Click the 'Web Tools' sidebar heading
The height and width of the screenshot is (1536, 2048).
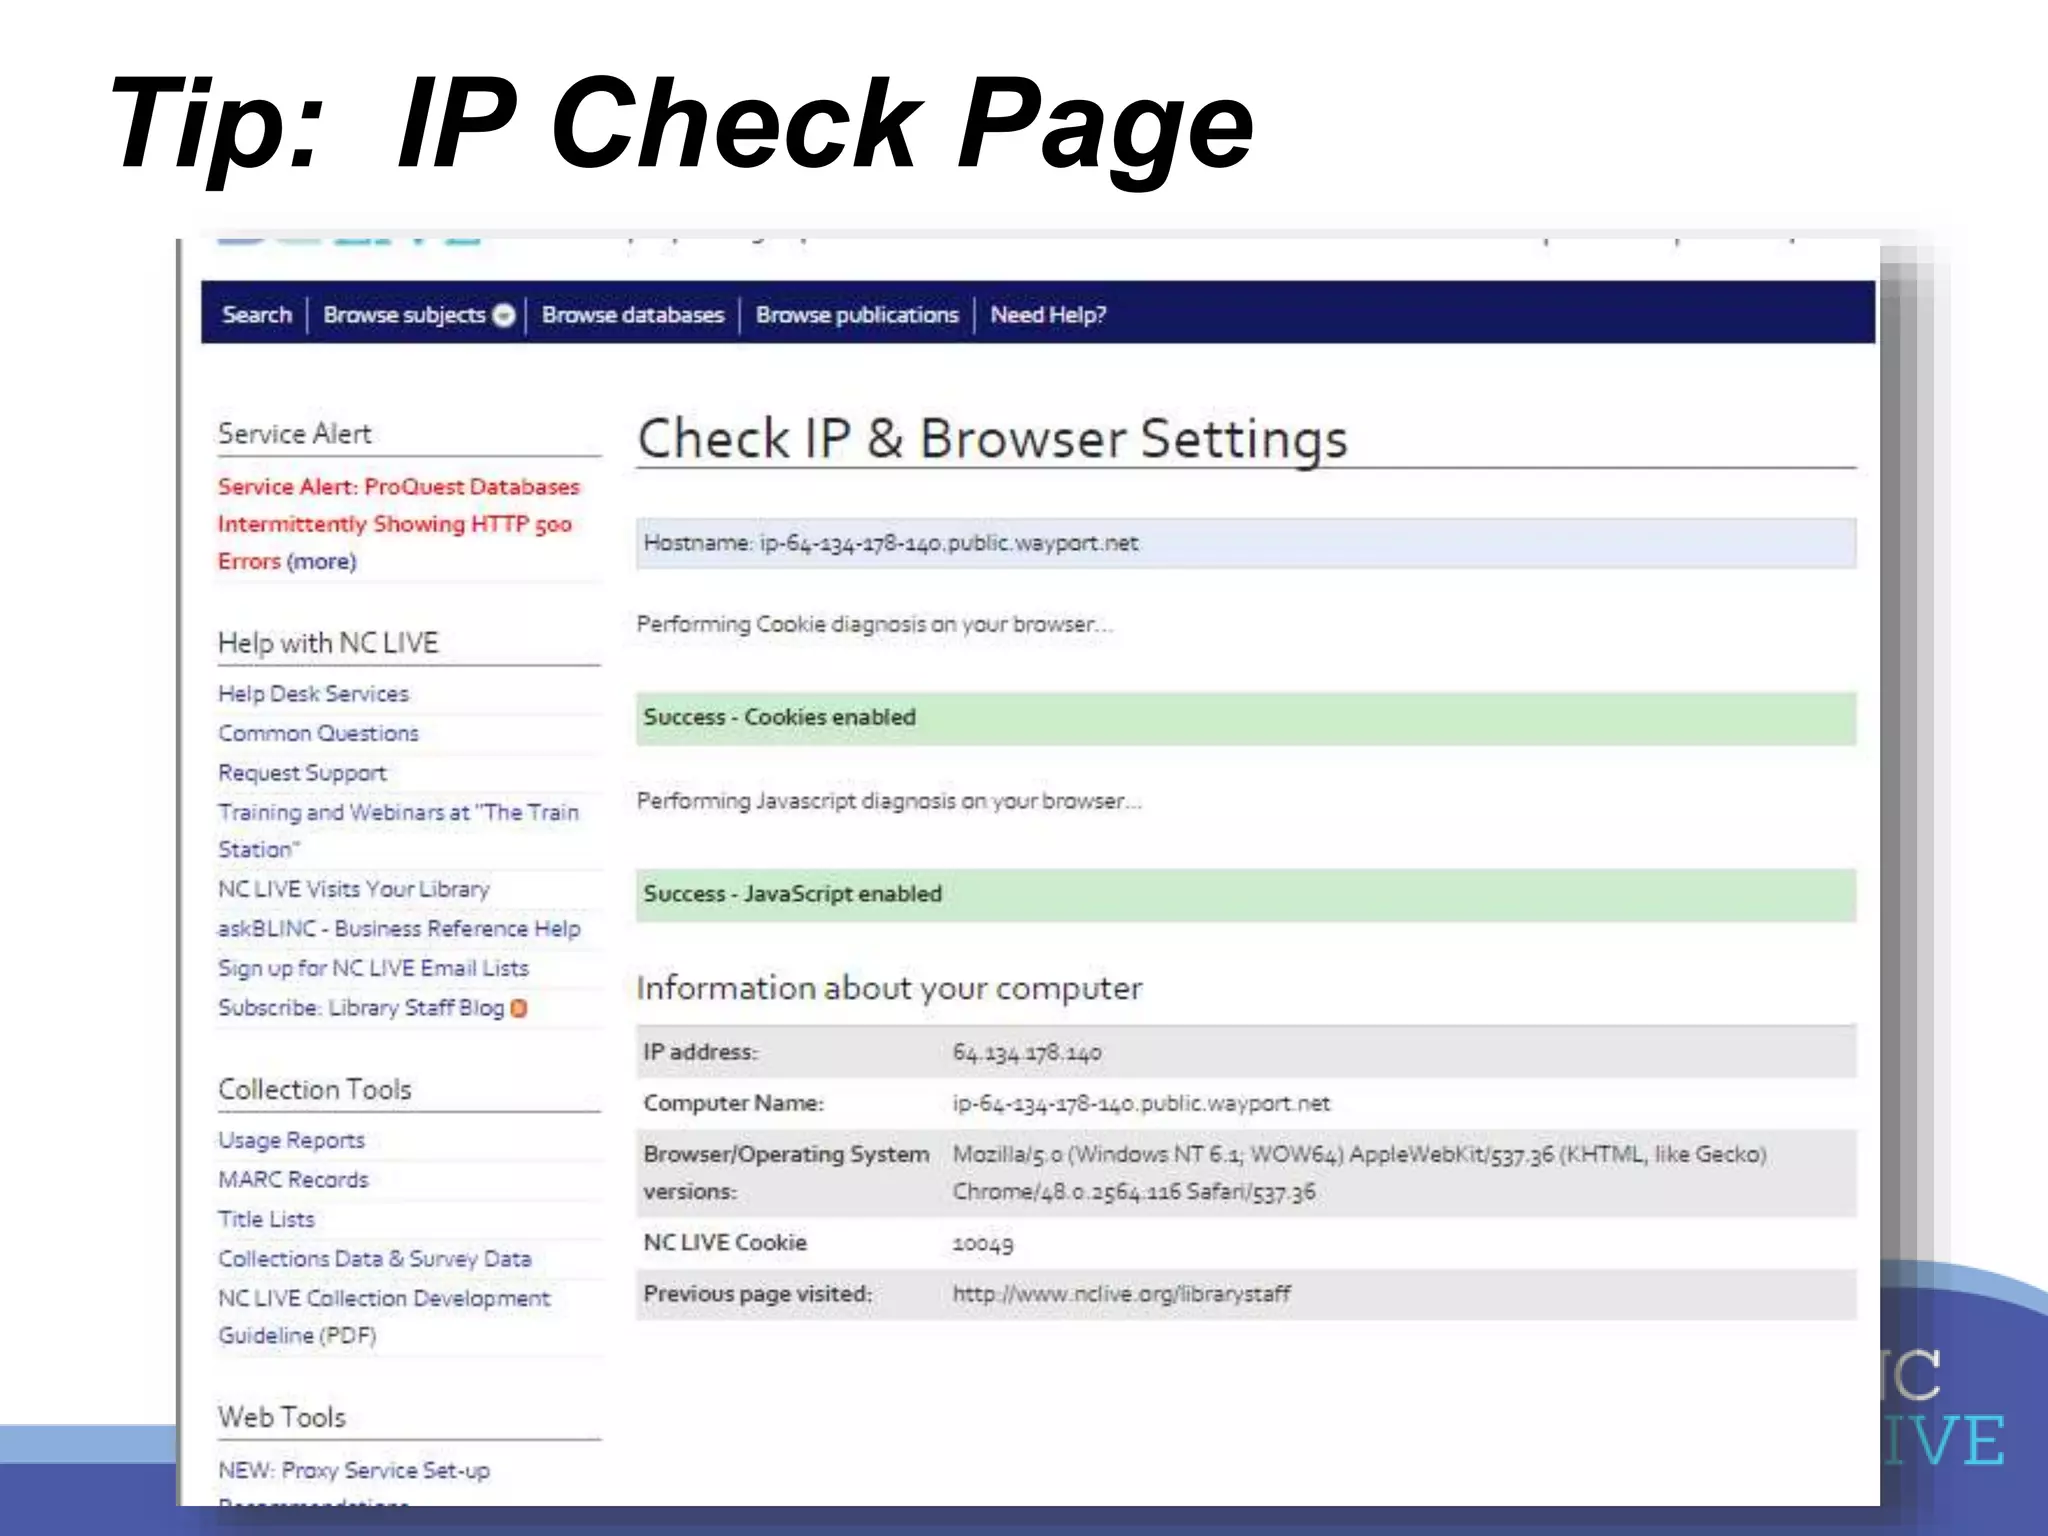[x=281, y=1417]
